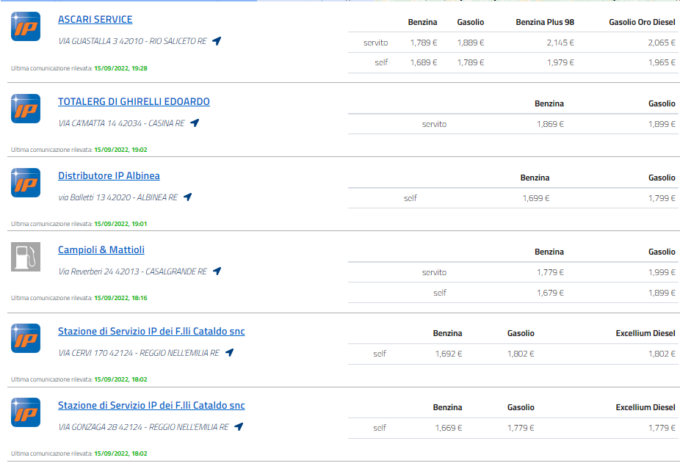This screenshot has width=680, height=463.
Task: Open directions arrow for Via Guastalla 3
Action: [217, 41]
